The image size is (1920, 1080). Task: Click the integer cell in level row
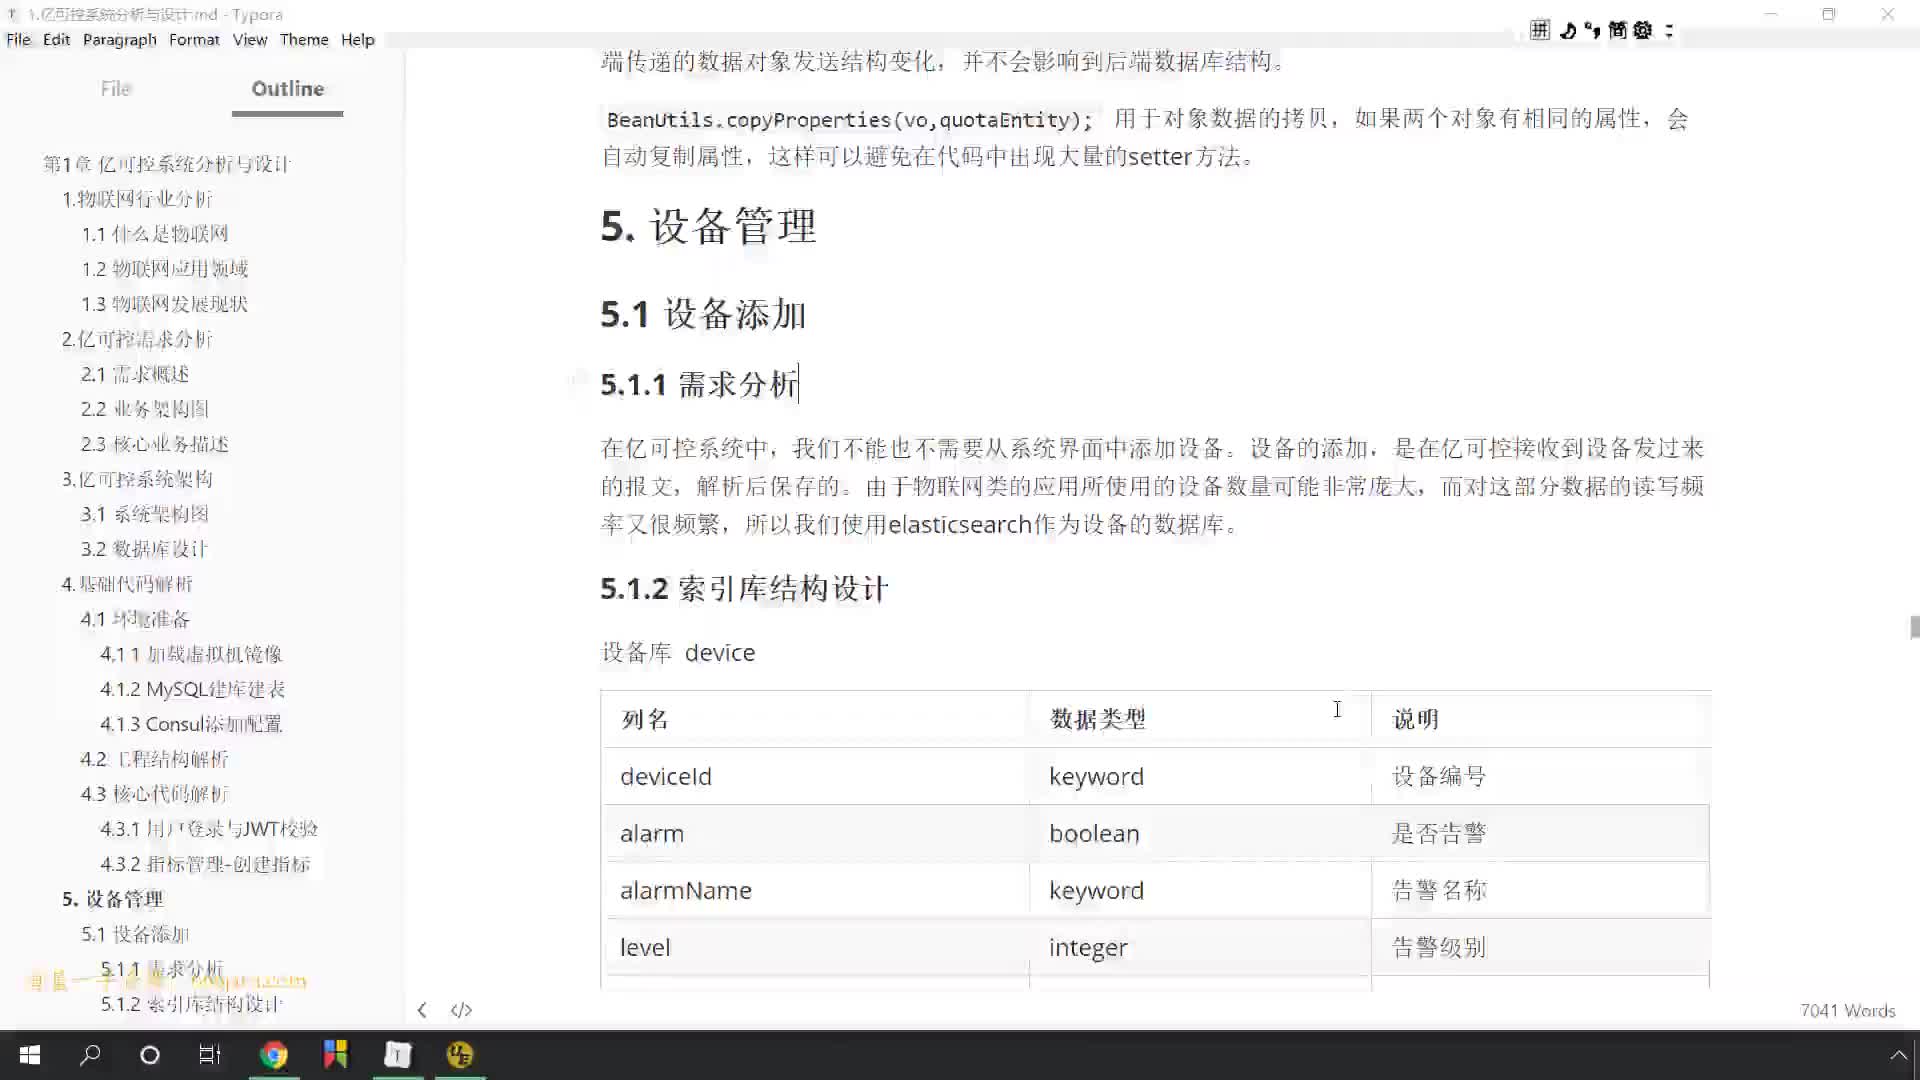(x=1200, y=947)
